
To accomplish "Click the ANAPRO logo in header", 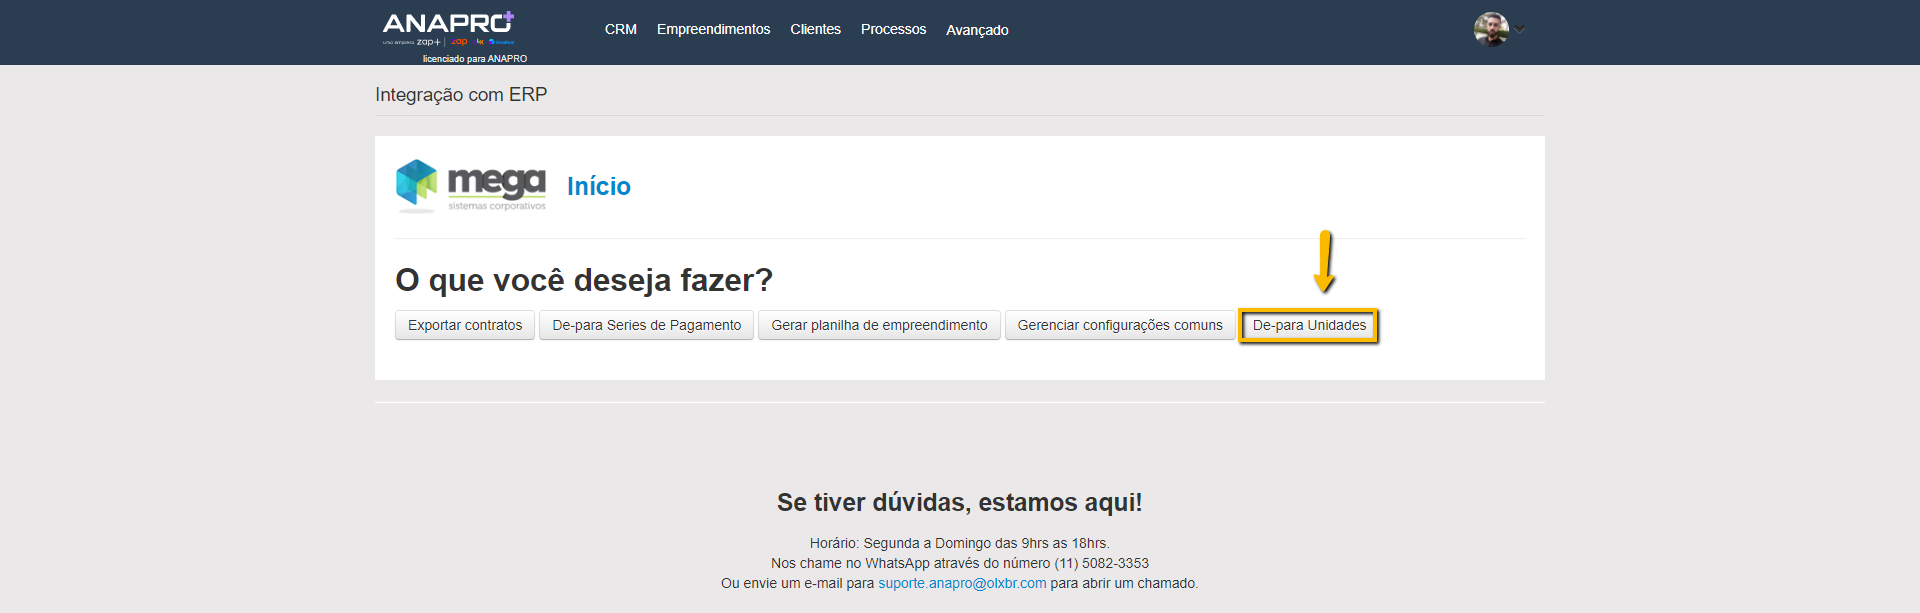I will point(448,24).
